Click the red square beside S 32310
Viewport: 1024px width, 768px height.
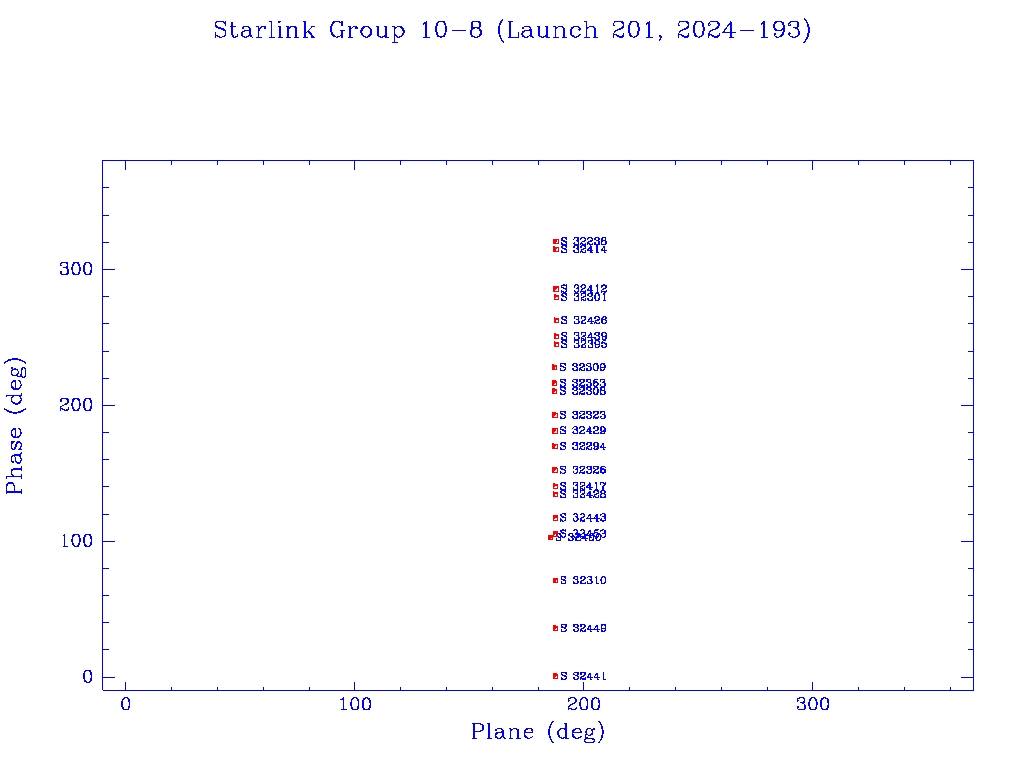coord(555,580)
